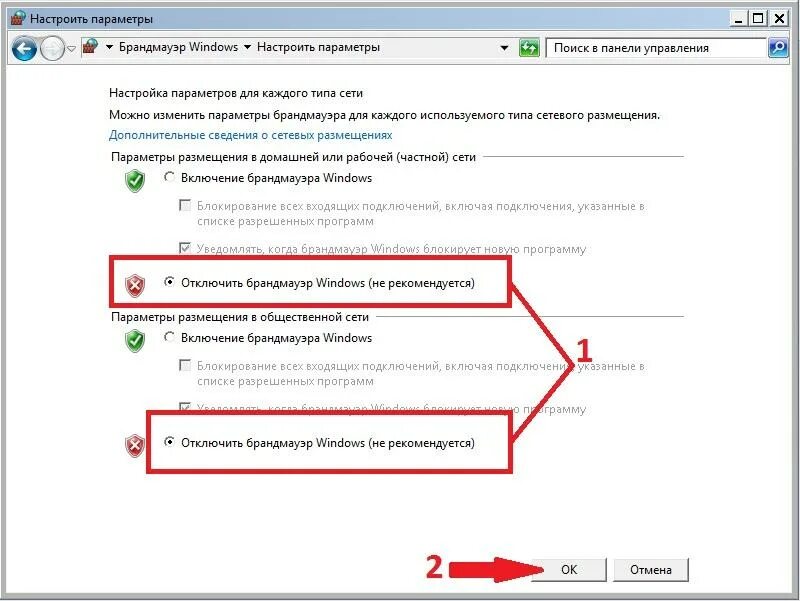Click green shield icon under private network
The image size is (800, 601).
[135, 181]
